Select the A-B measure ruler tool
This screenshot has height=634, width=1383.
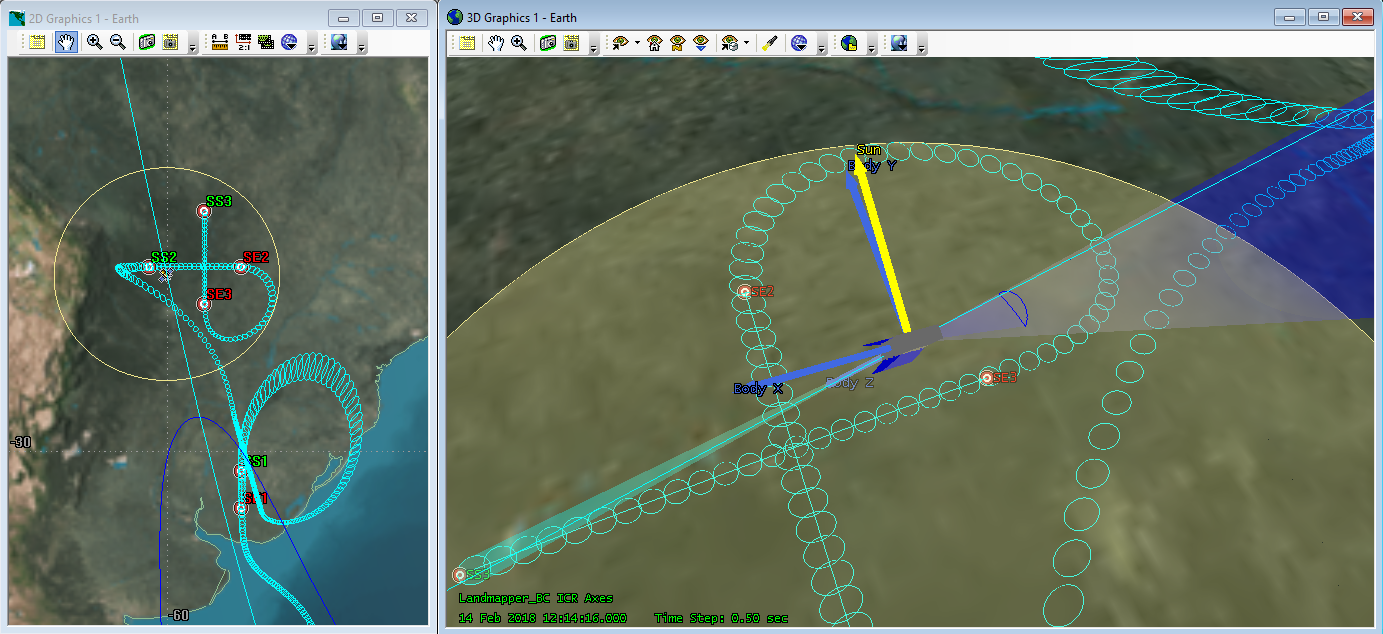coord(219,42)
